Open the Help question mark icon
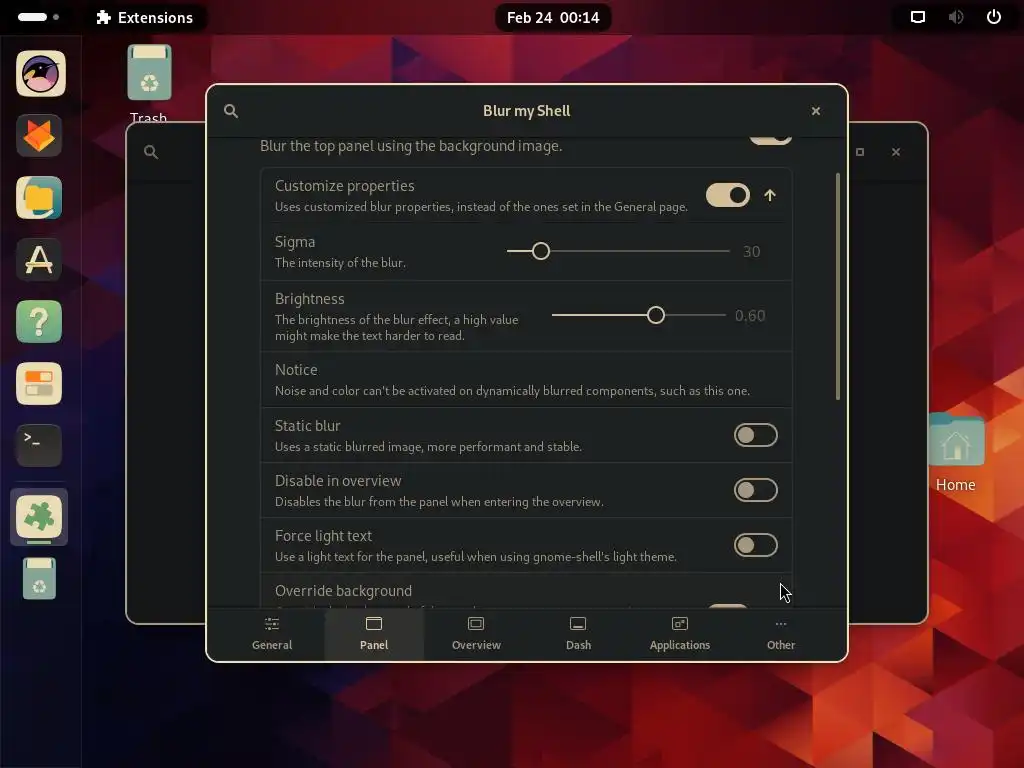The image size is (1024, 768). 39,322
